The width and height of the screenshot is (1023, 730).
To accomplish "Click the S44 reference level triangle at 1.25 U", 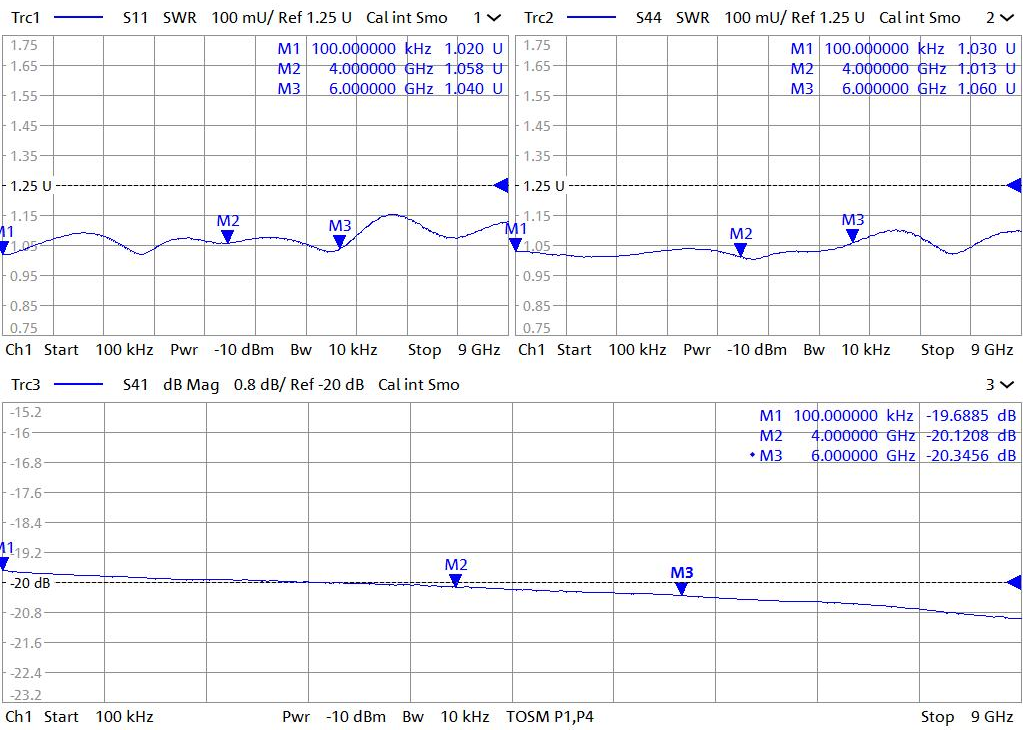I will coord(1013,185).
